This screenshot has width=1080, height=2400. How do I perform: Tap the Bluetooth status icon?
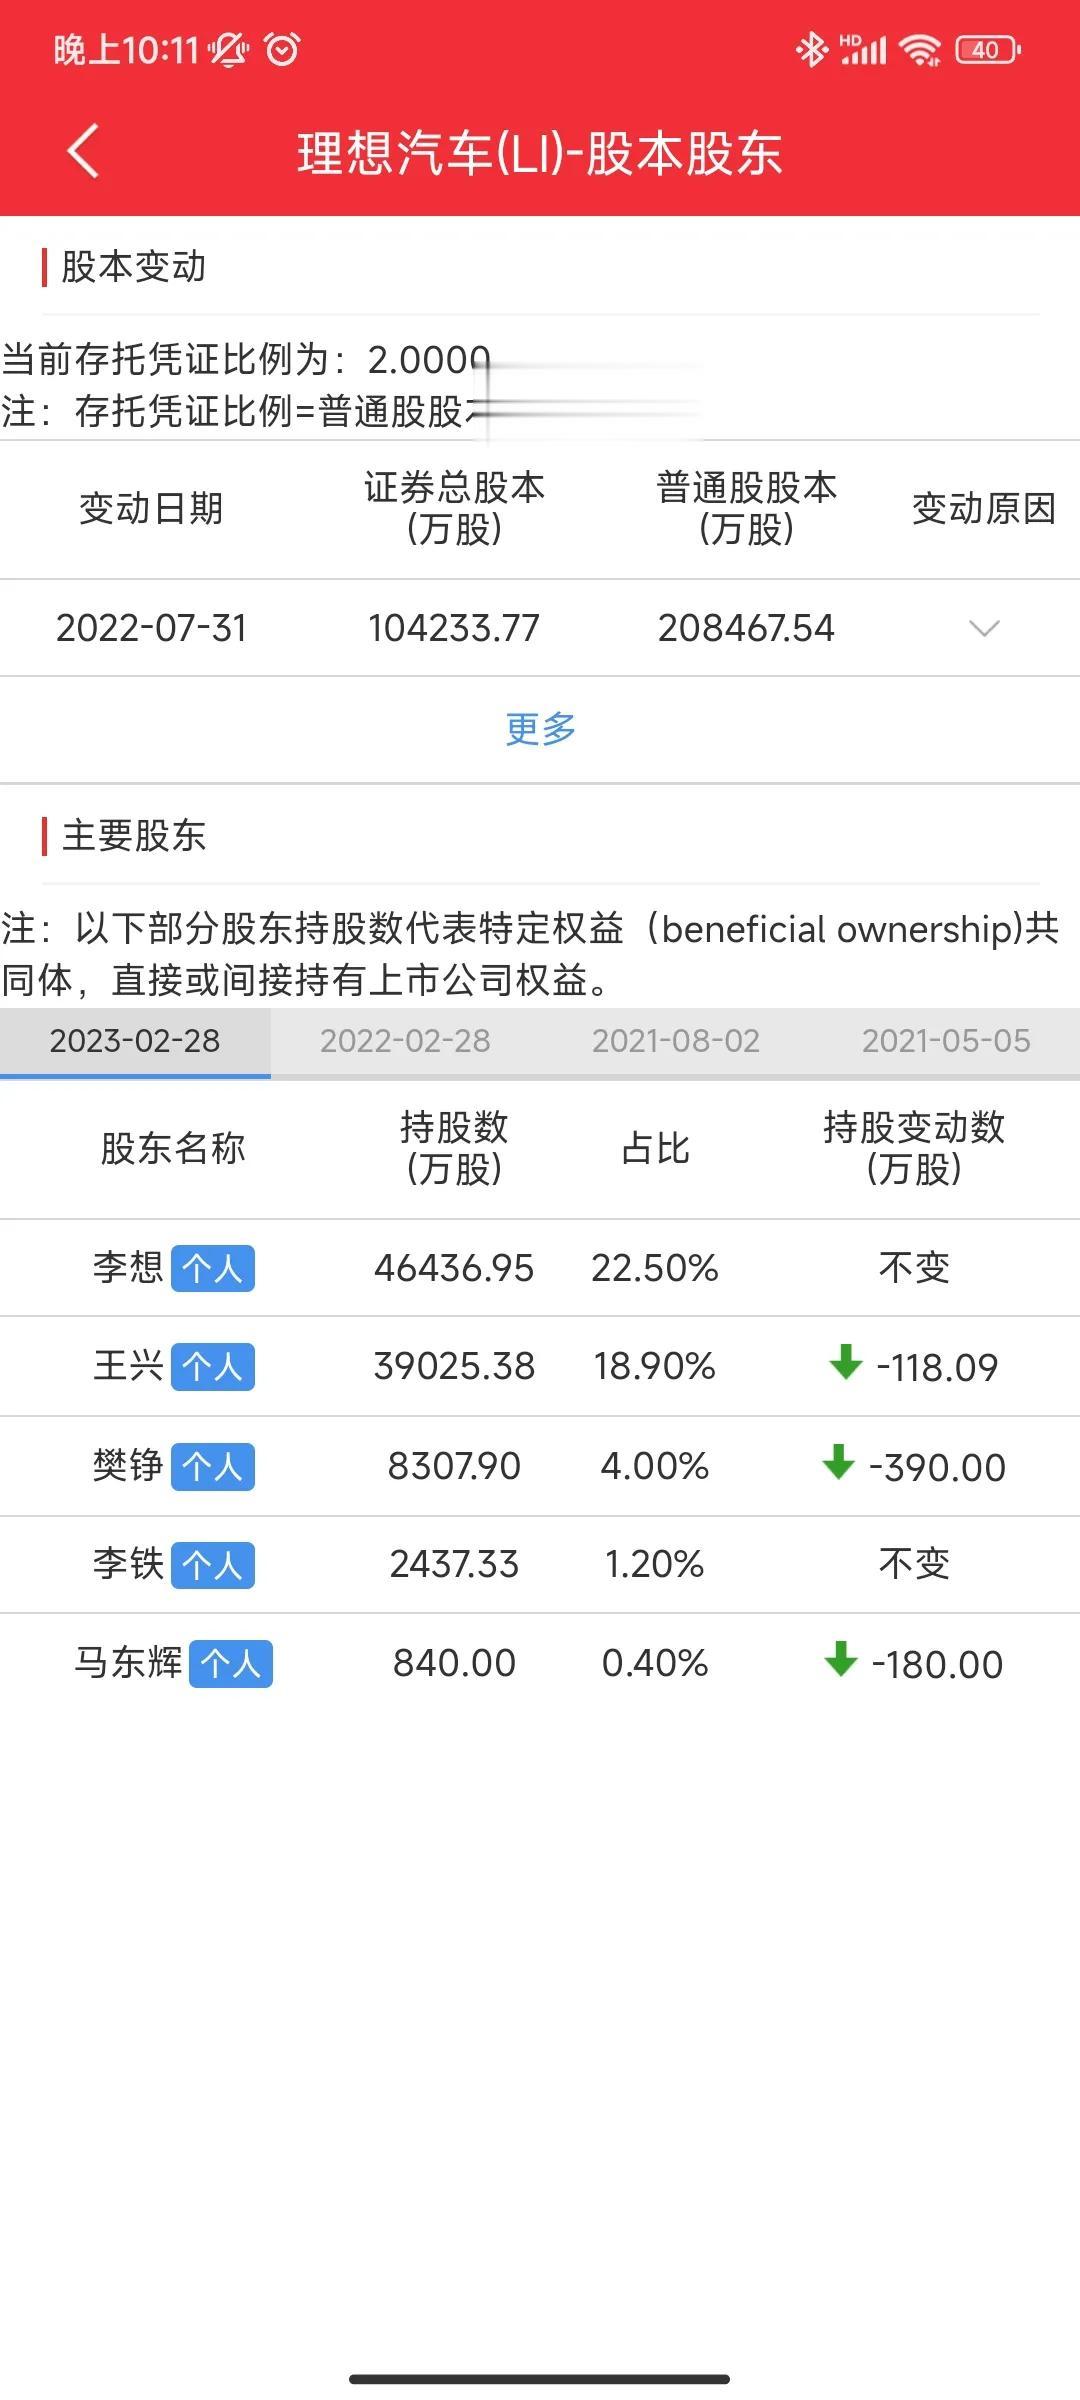click(x=811, y=49)
